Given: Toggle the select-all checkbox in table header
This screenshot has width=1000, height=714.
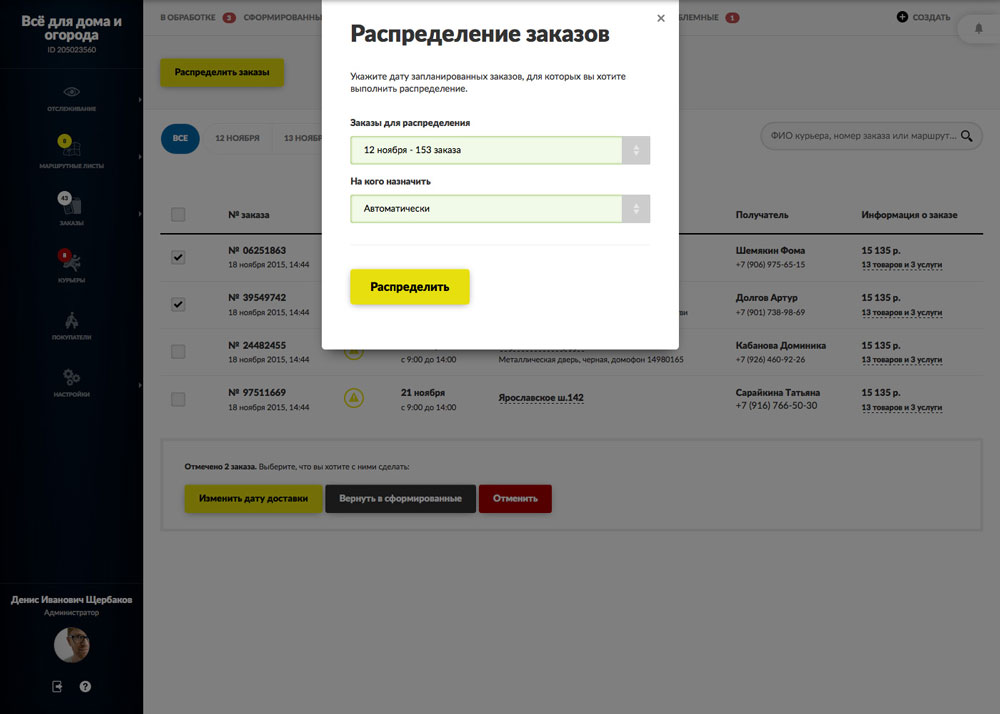Looking at the screenshot, I should click(178, 214).
